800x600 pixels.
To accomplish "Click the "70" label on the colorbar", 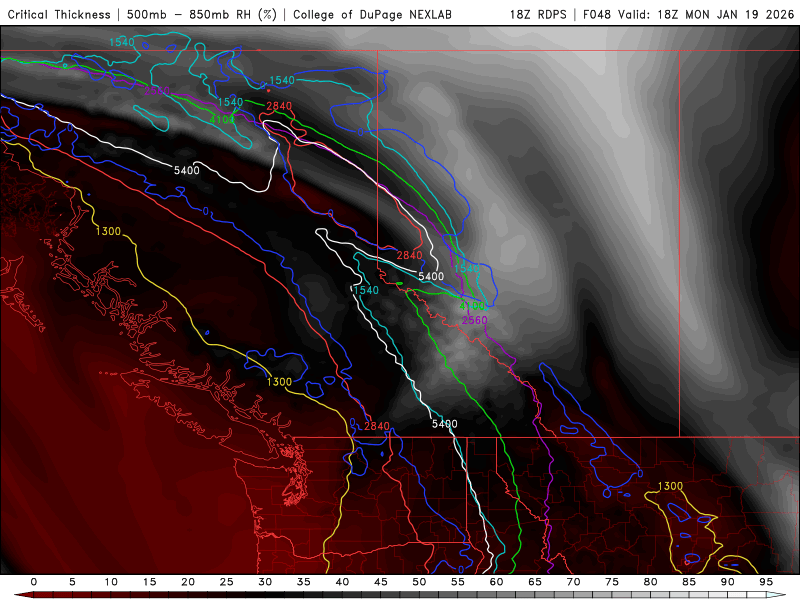I will coord(573,582).
